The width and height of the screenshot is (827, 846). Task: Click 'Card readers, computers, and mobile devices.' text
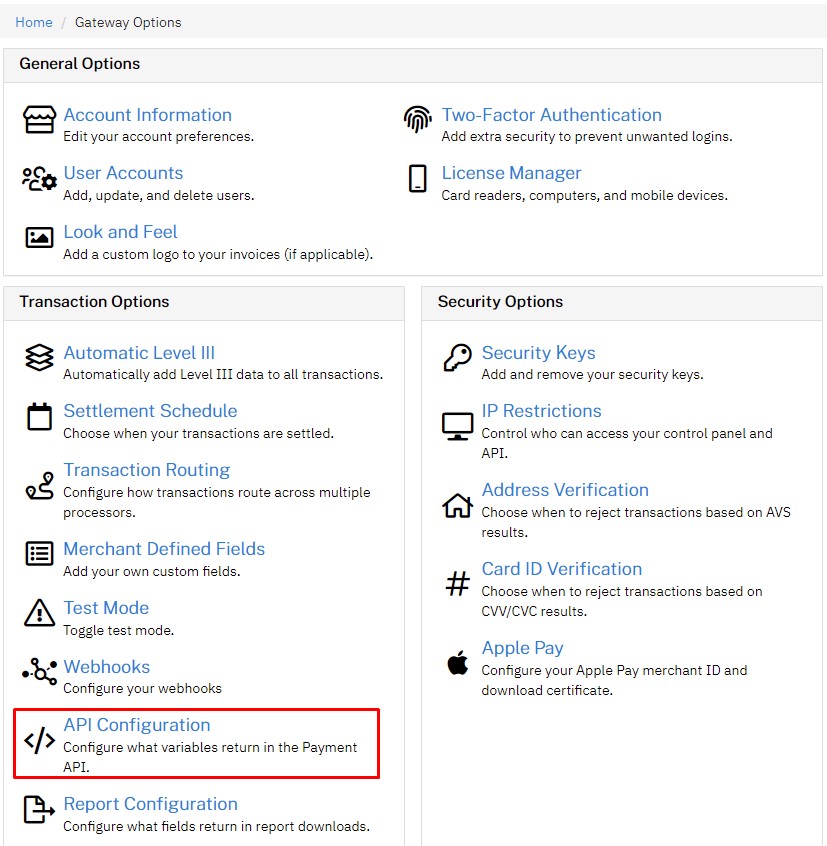585,195
